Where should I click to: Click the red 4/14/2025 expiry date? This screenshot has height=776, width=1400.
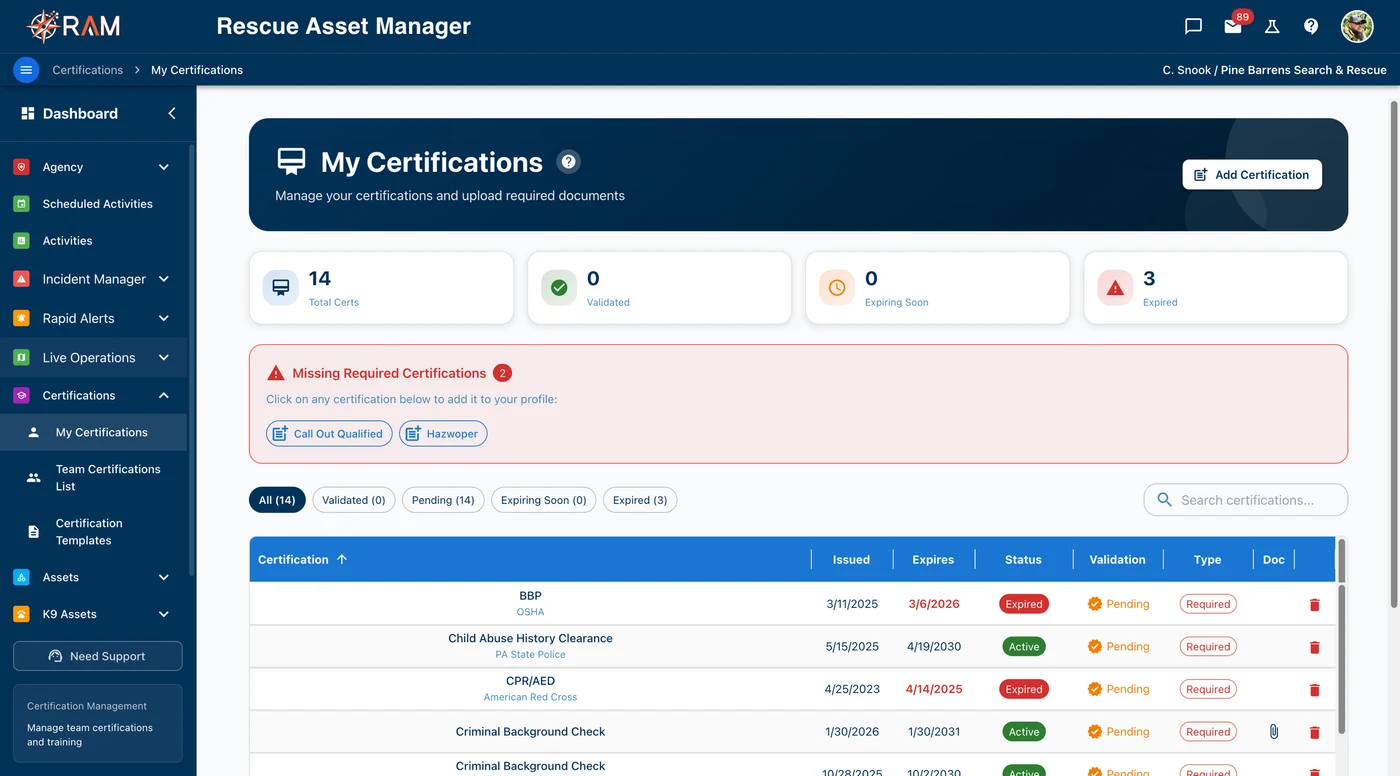[934, 689]
